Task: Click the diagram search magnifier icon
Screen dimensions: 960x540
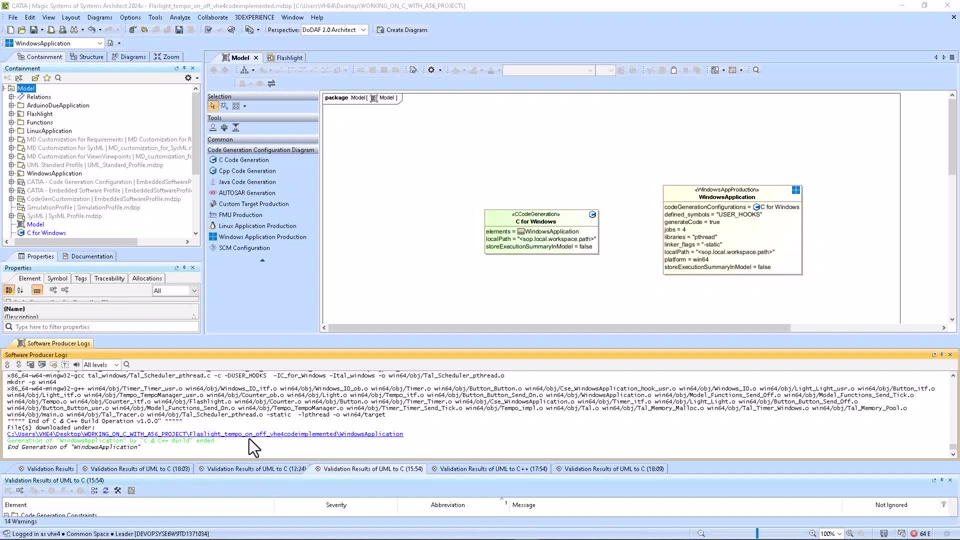Action: pos(756,70)
